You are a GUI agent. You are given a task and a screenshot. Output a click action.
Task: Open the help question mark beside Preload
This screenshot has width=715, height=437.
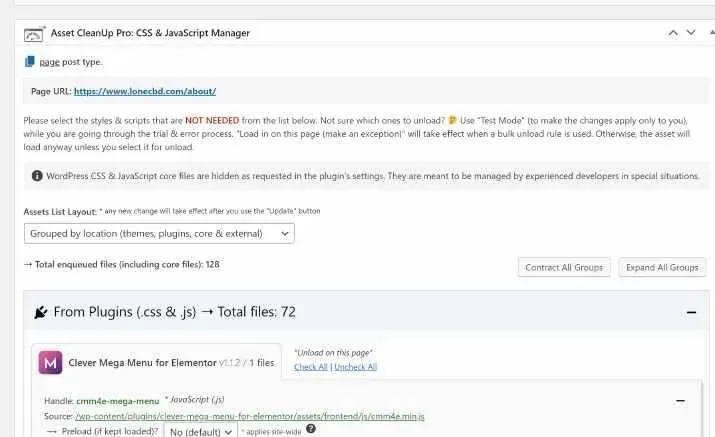coord(310,430)
